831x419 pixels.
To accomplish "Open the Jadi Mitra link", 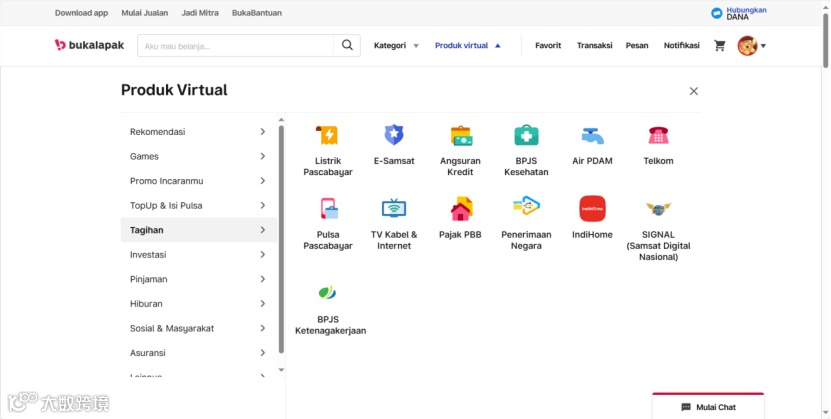I will point(200,13).
